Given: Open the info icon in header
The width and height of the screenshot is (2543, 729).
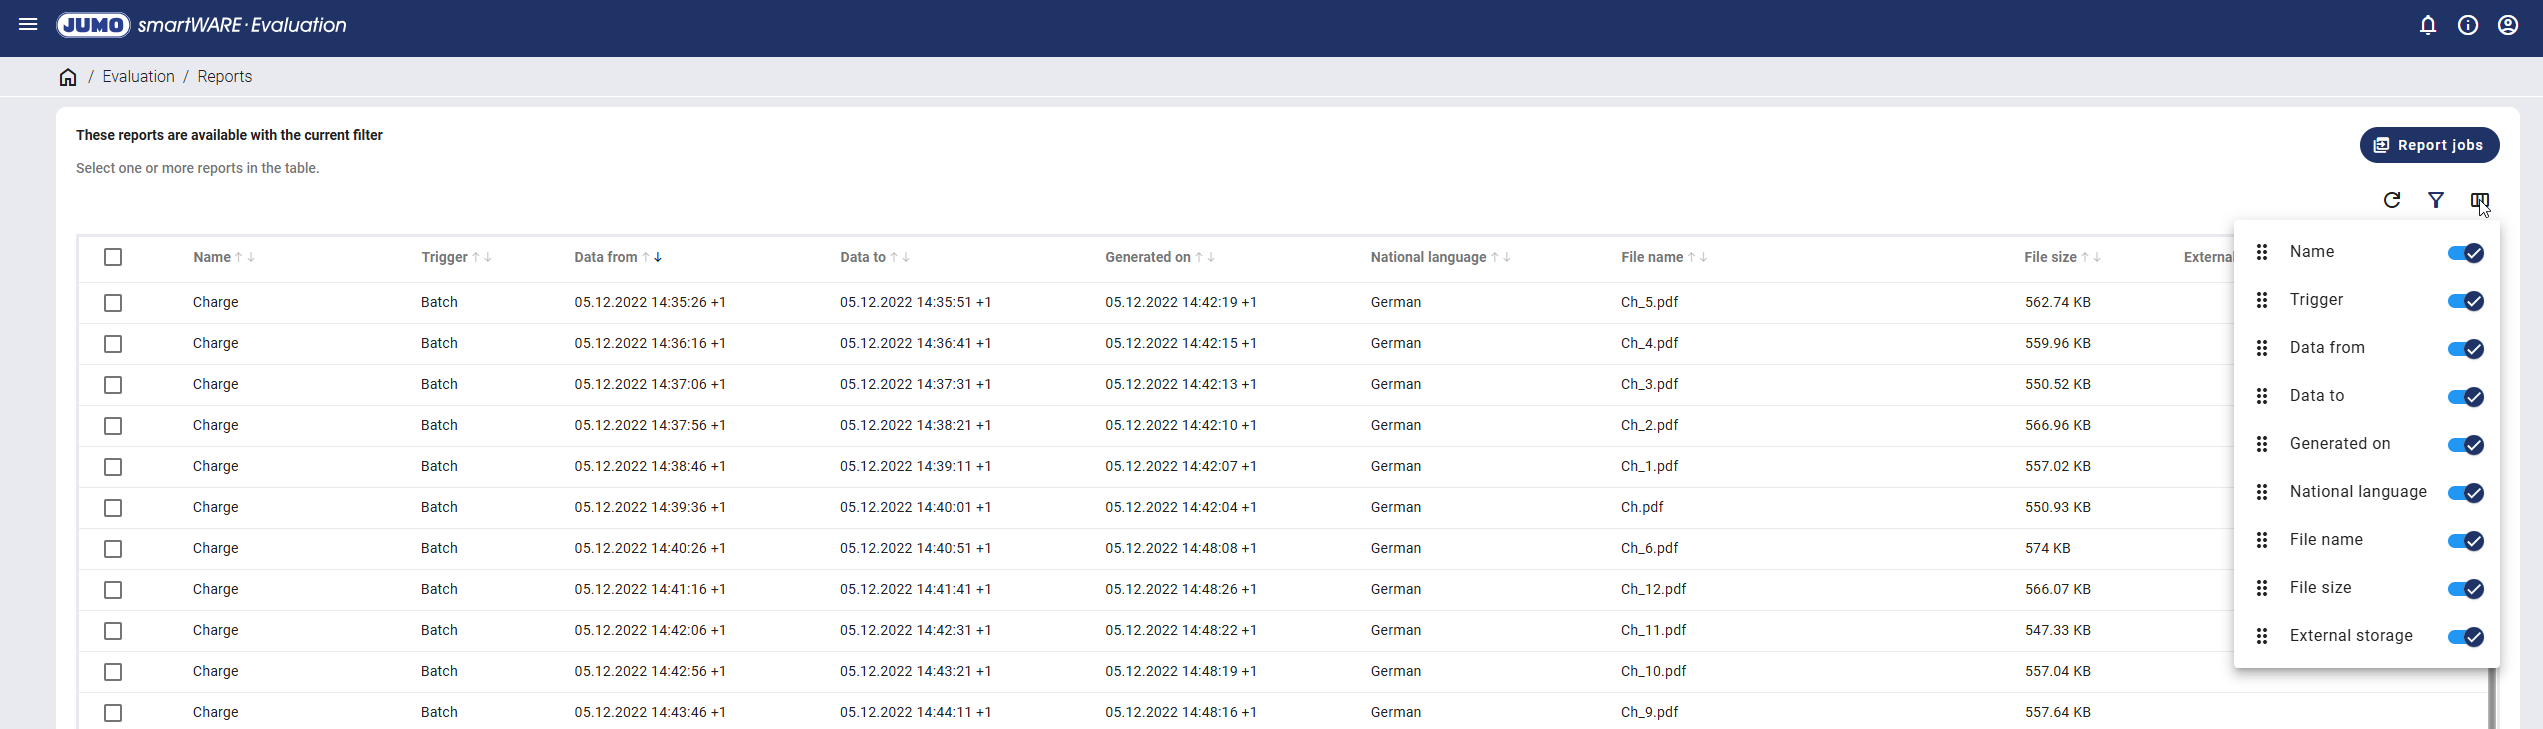Looking at the screenshot, I should [x=2467, y=26].
